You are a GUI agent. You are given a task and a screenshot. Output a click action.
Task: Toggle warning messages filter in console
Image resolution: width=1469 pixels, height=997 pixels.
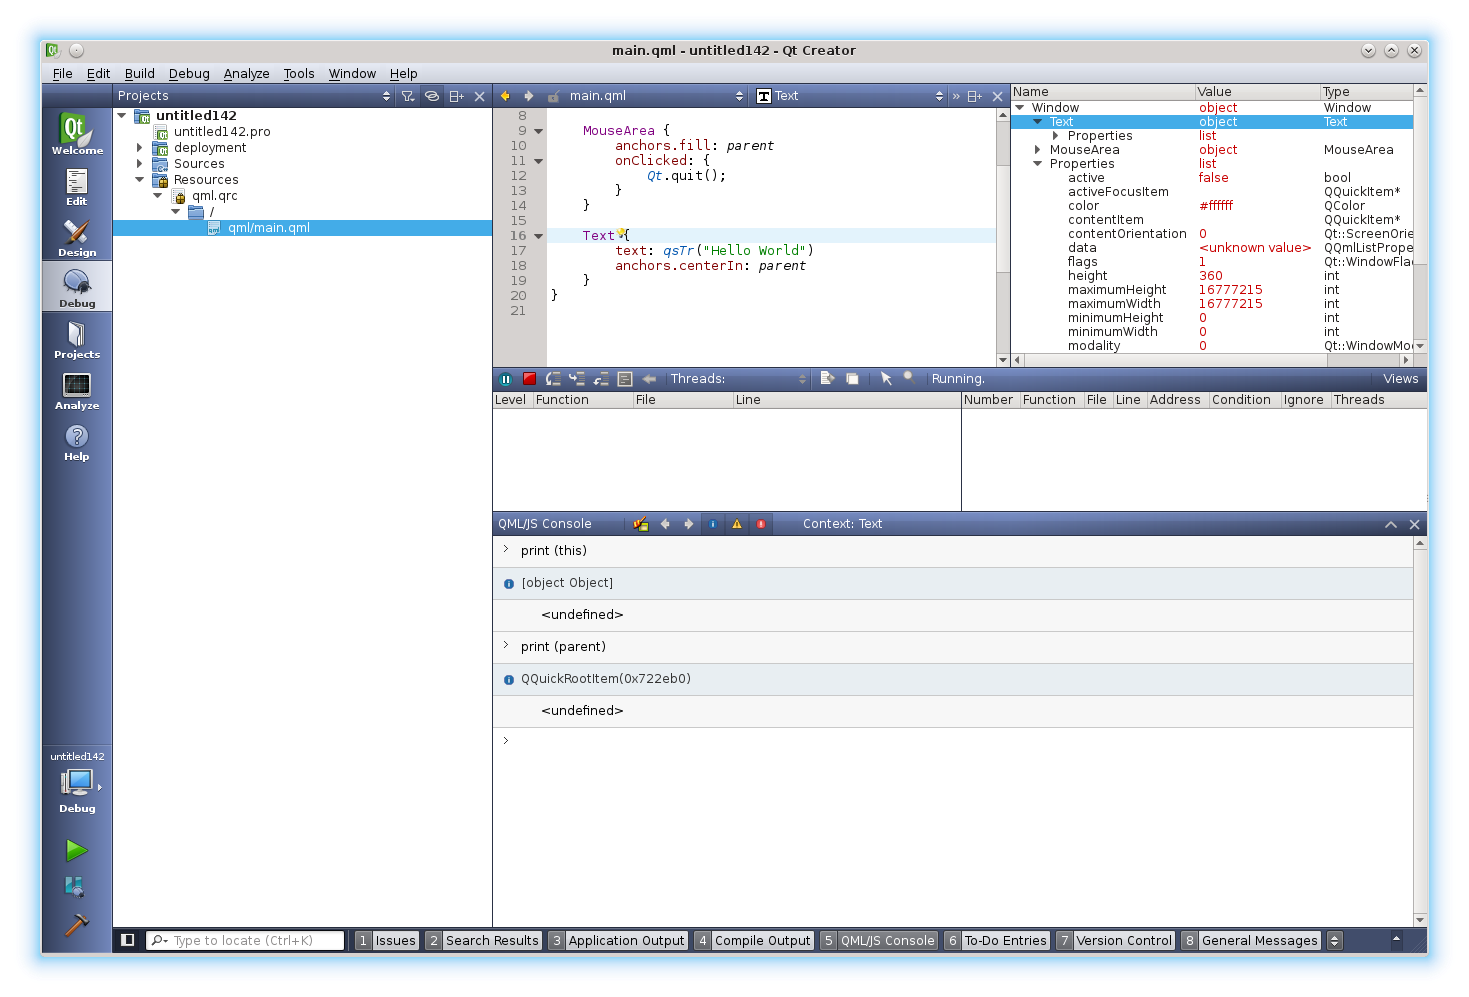click(x=737, y=524)
